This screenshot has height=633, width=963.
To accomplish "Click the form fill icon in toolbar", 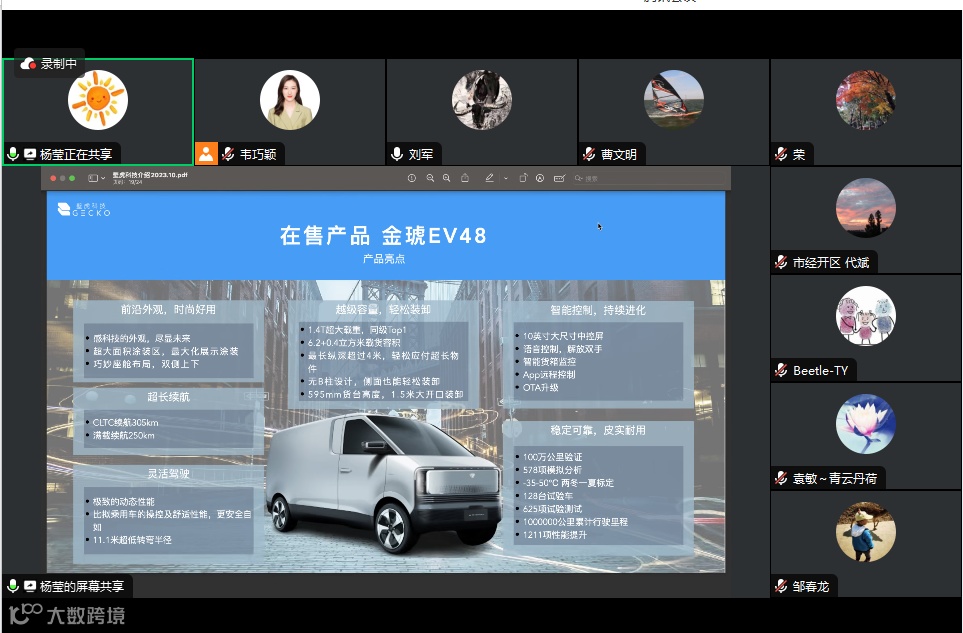I will pos(559,178).
